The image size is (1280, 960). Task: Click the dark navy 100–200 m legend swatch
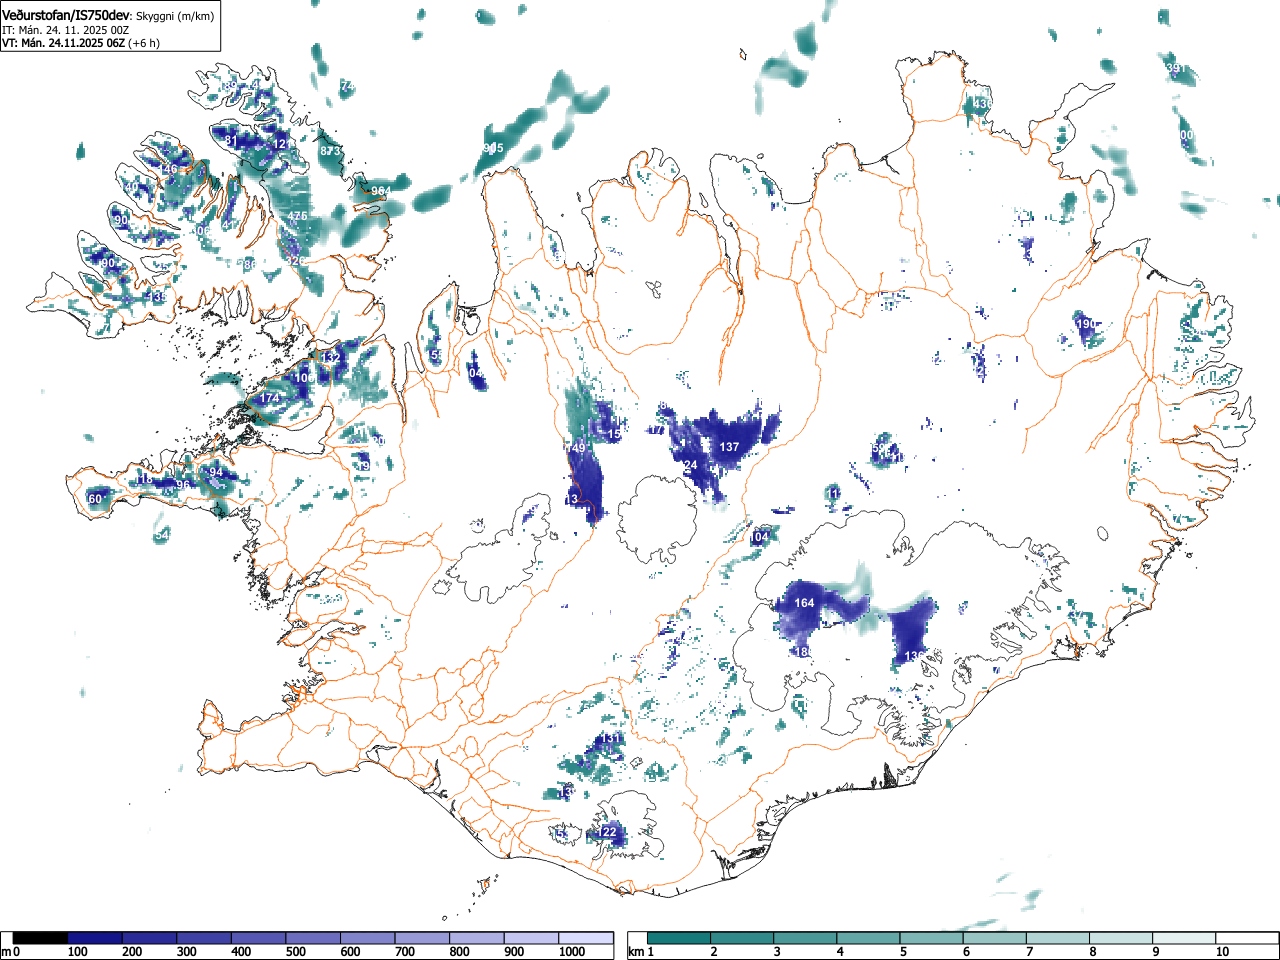coord(95,938)
